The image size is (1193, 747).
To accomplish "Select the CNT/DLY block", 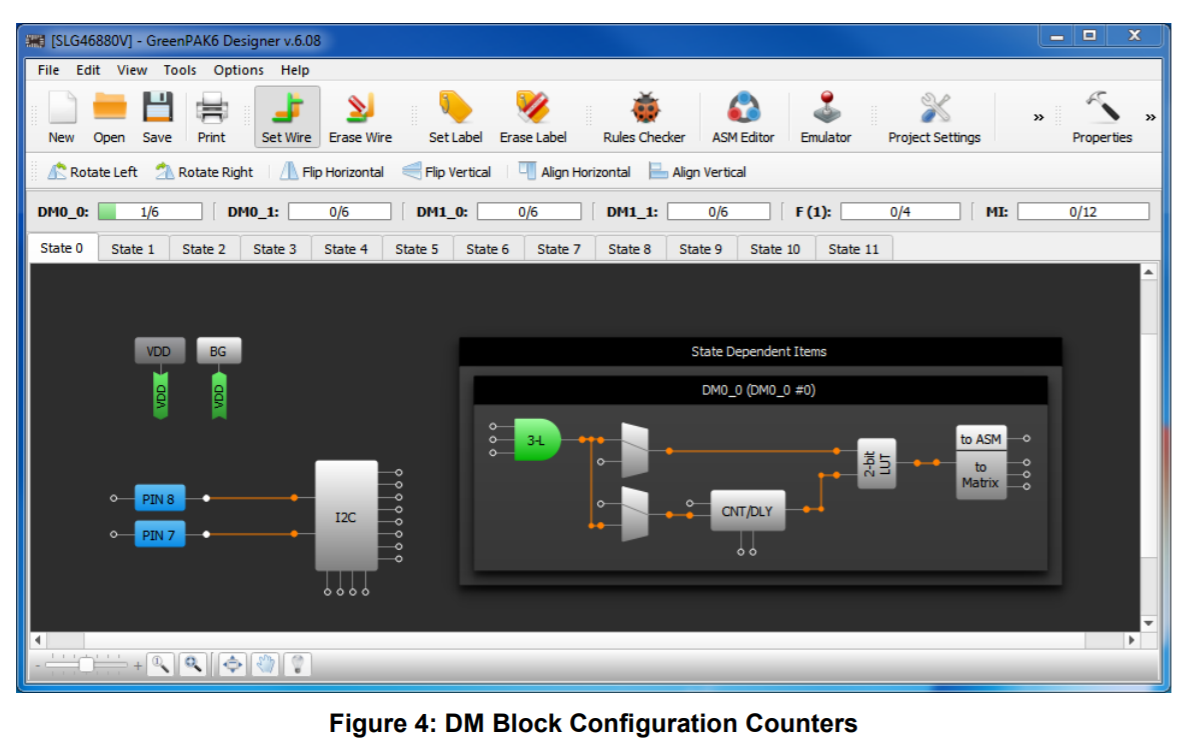I will 747,511.
